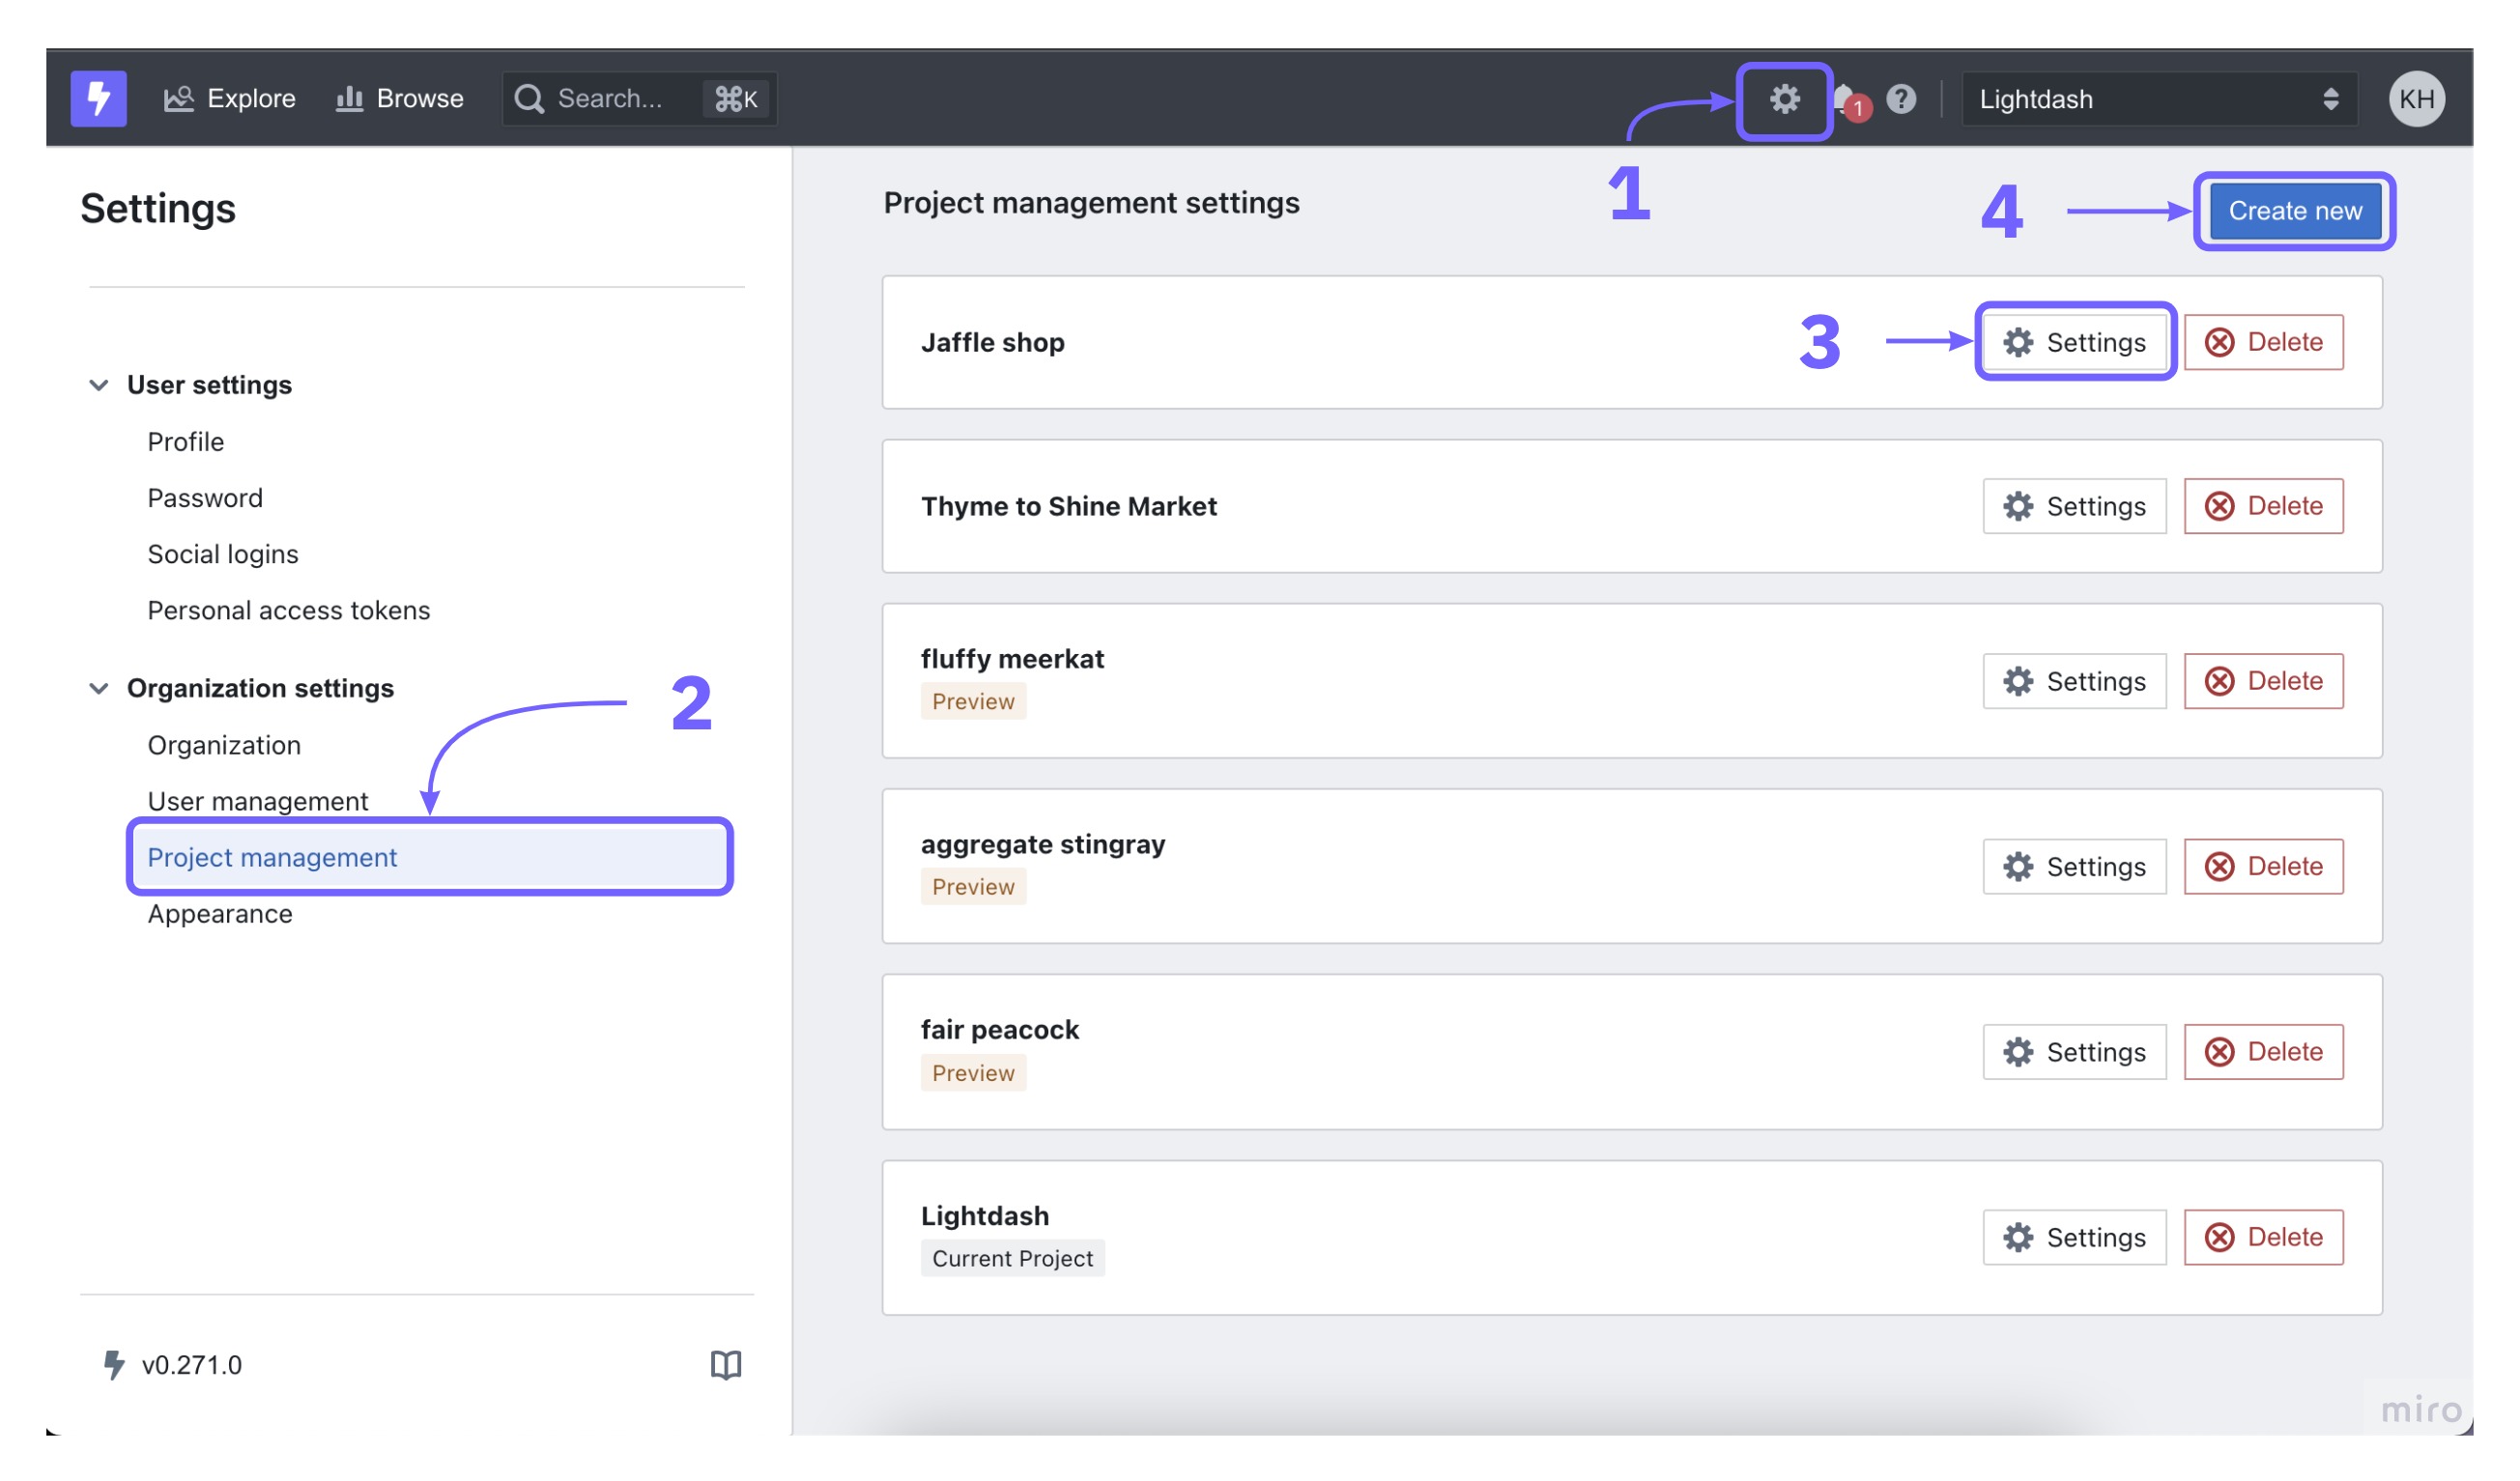Open Appearance settings page

[x=220, y=913]
